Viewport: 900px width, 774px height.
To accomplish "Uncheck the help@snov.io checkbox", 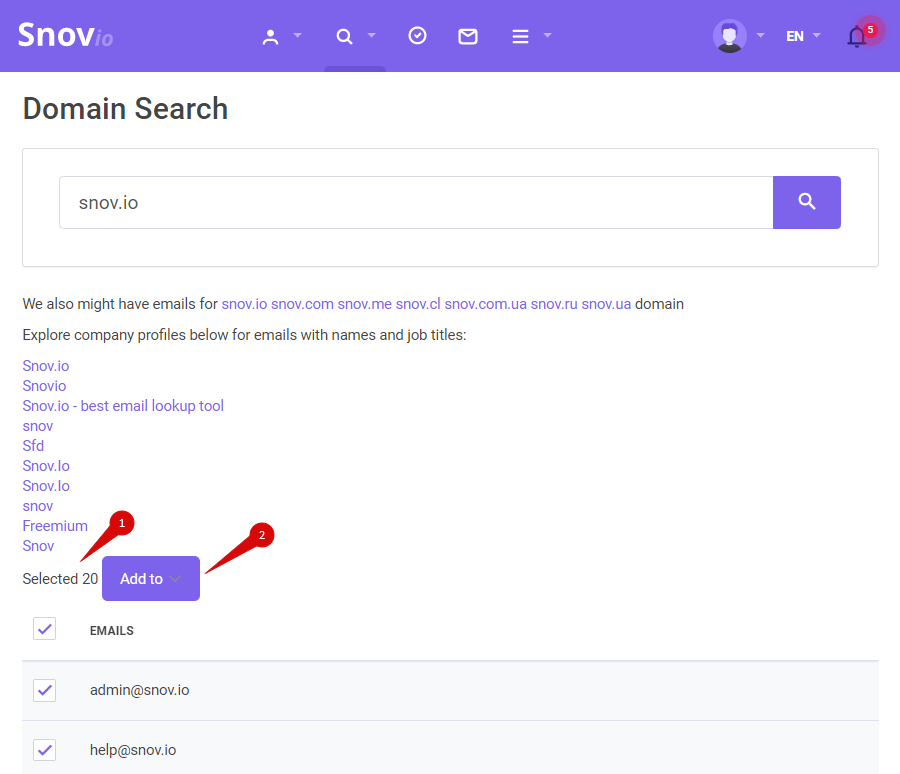I will [x=44, y=750].
